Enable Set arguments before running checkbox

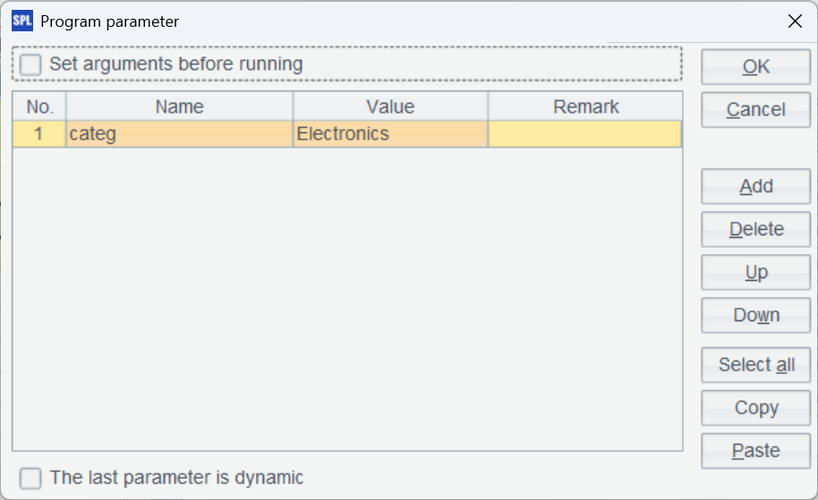tap(32, 65)
